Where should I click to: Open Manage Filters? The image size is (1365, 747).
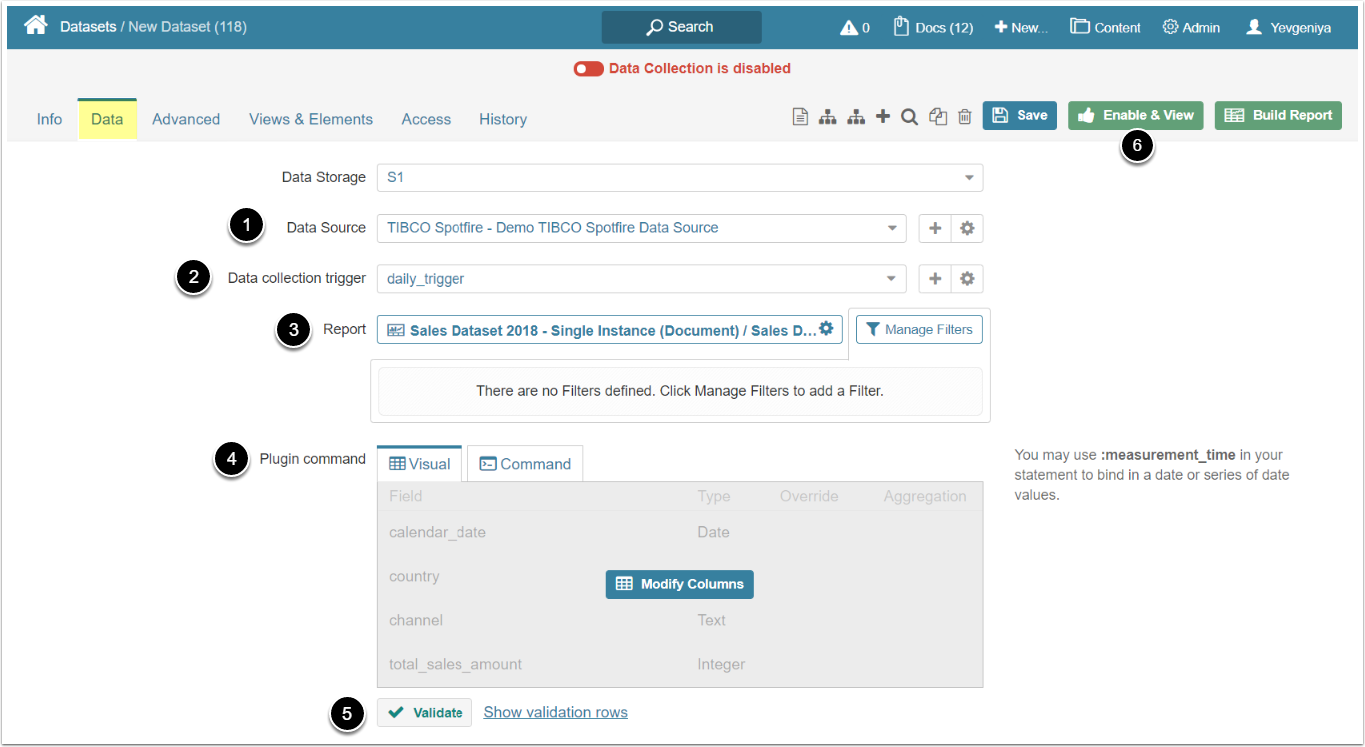(x=919, y=329)
